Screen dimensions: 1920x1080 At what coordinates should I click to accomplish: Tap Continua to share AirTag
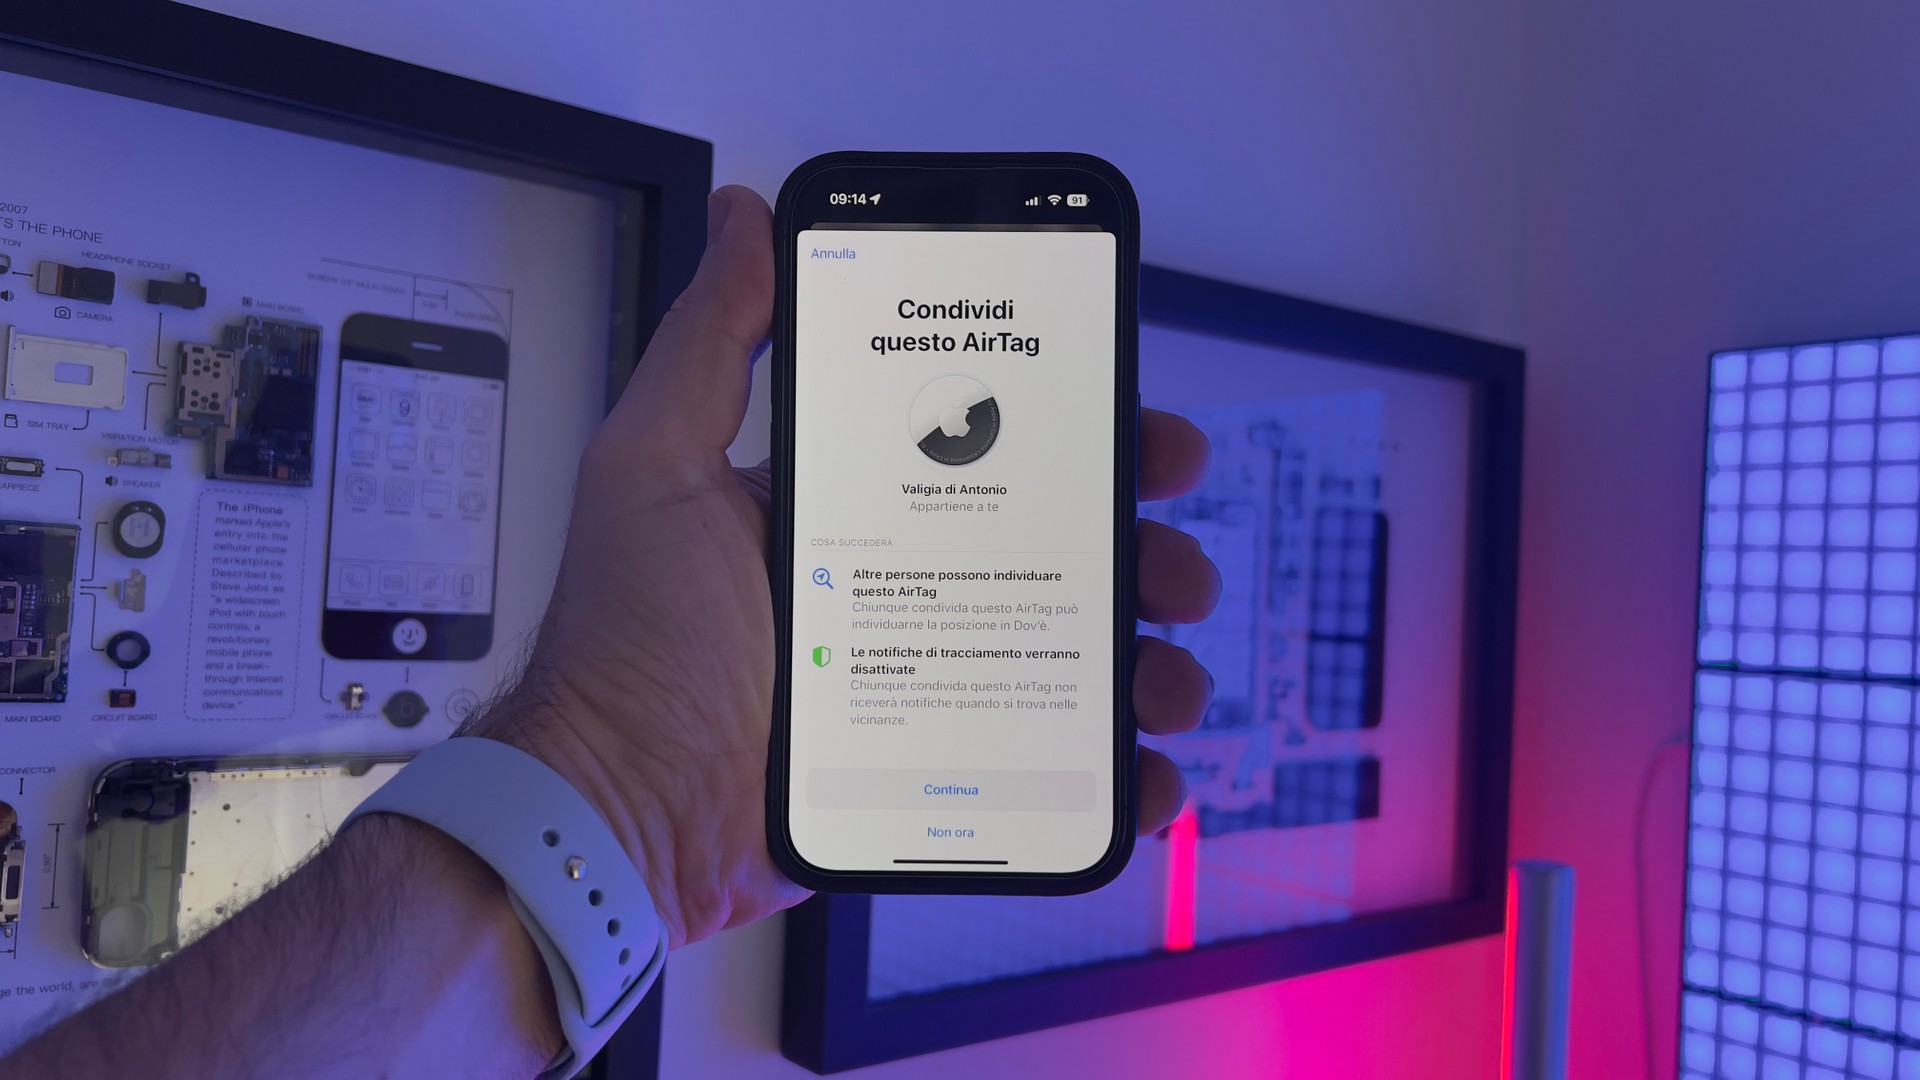951,789
